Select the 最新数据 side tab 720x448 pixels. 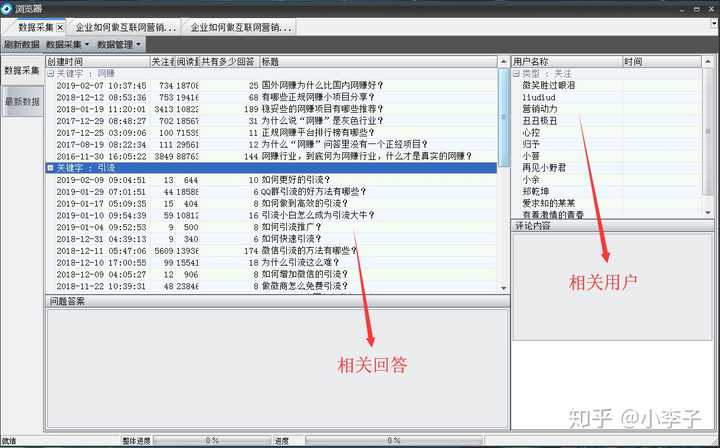point(22,101)
